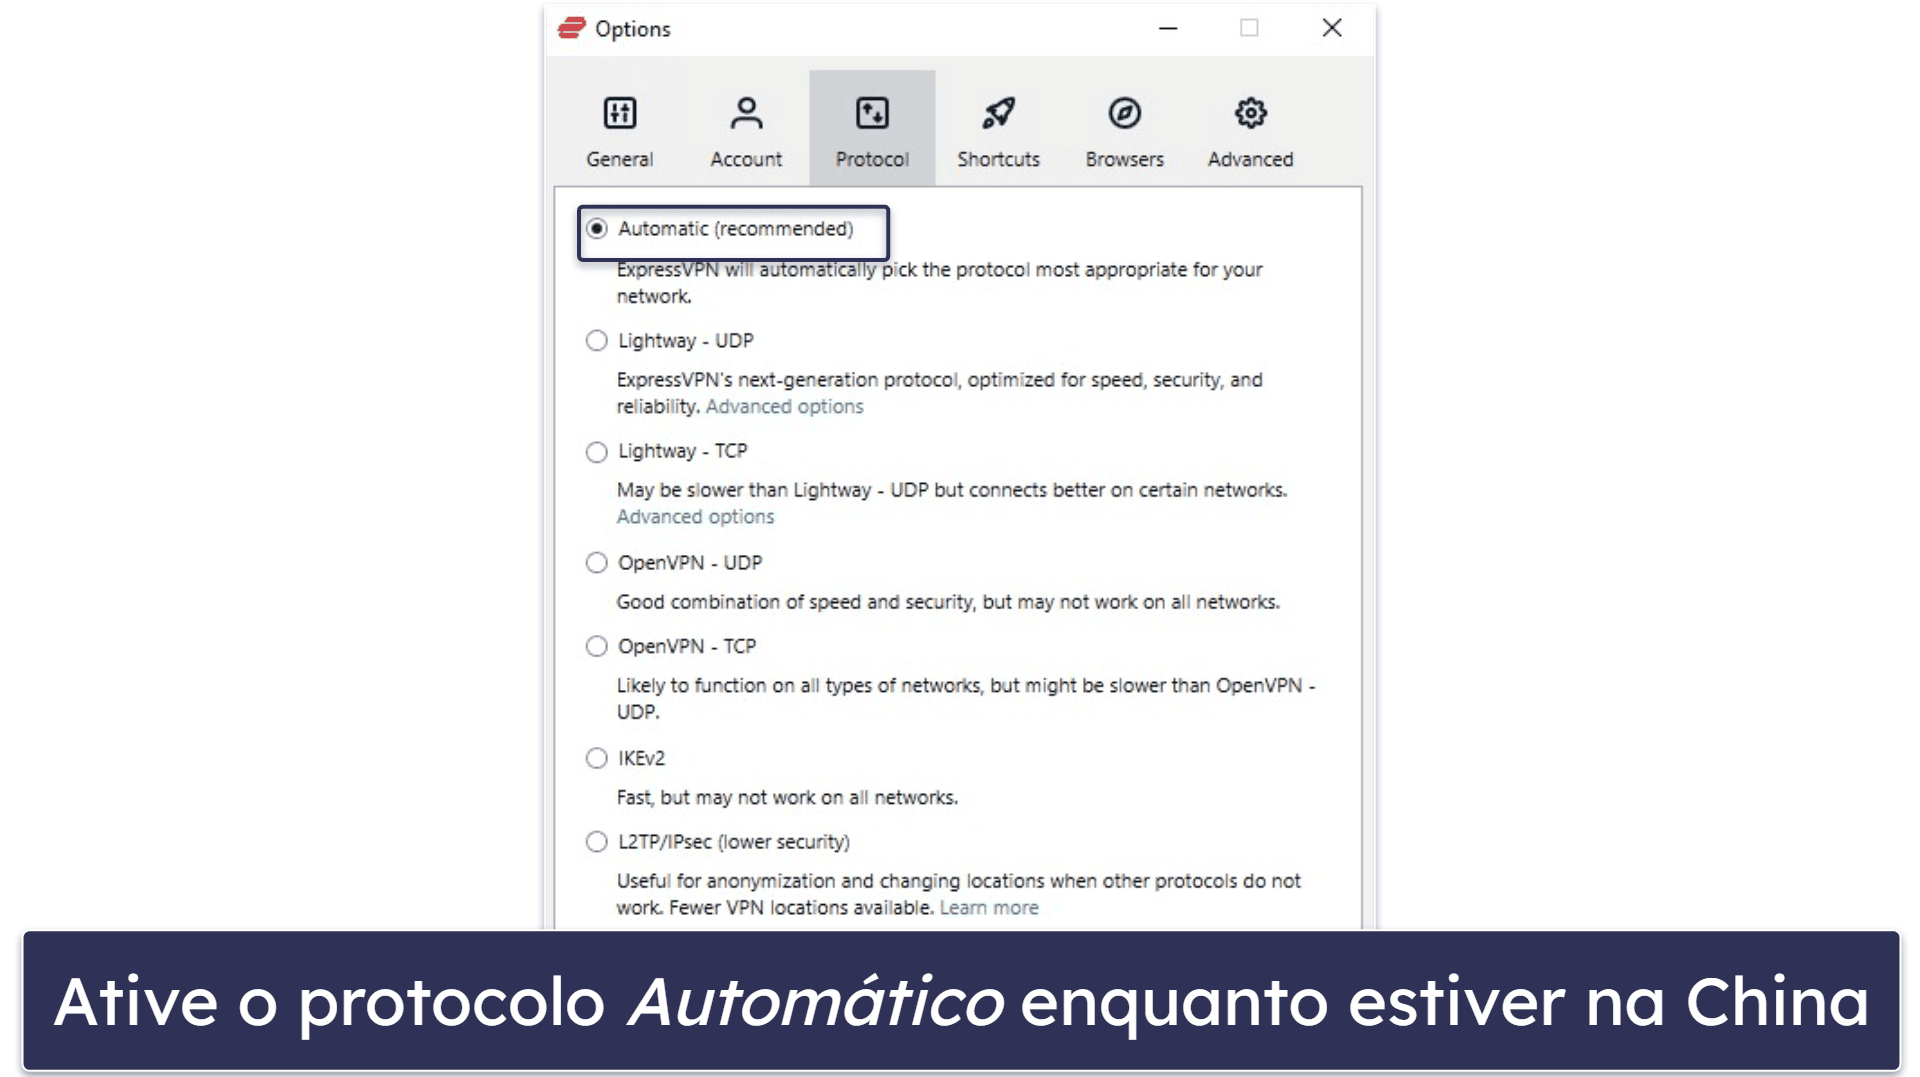Choose L2TP/IPsec (lower security) radio button
Image resolution: width=1920 pixels, height=1077 pixels.
[597, 842]
